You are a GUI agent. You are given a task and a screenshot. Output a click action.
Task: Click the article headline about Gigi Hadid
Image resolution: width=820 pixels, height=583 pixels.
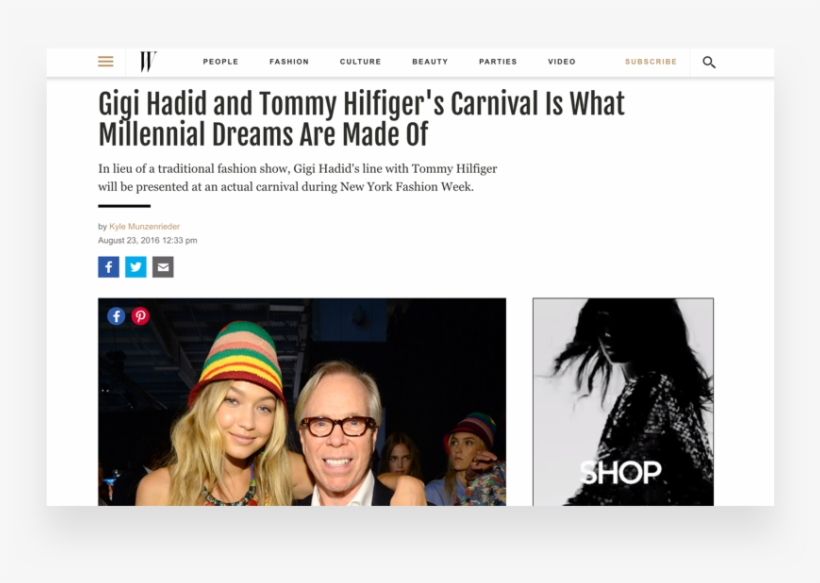(361, 119)
